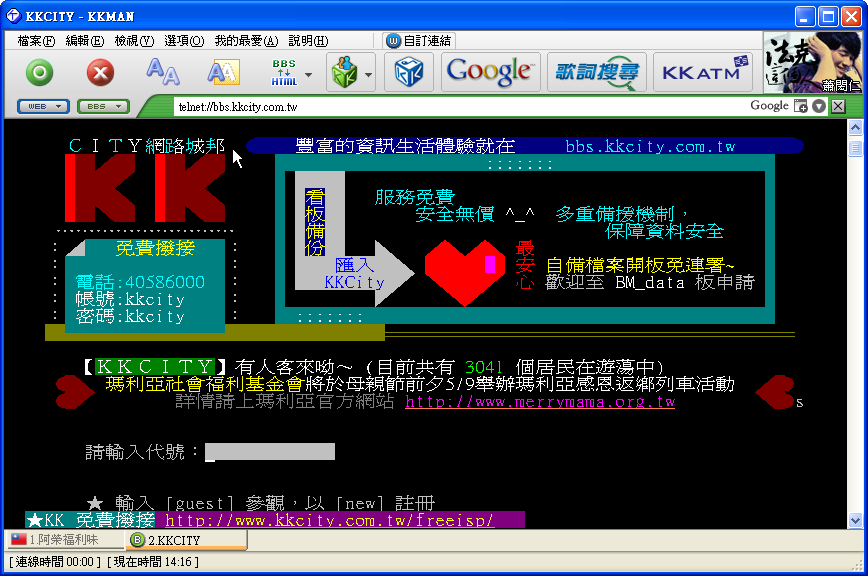Viewport: 868px width, 576px height.
Task: Click the 歡迎至 BM_data 板申請 text
Action: [650, 282]
